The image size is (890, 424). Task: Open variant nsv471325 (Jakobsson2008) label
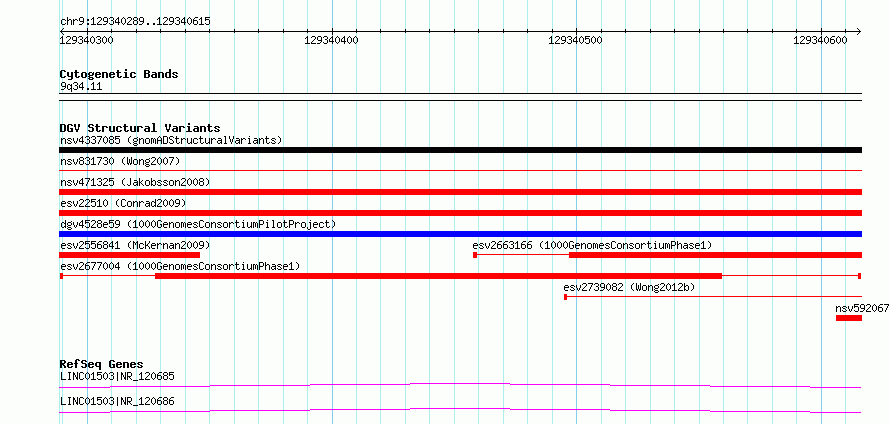[x=135, y=182]
